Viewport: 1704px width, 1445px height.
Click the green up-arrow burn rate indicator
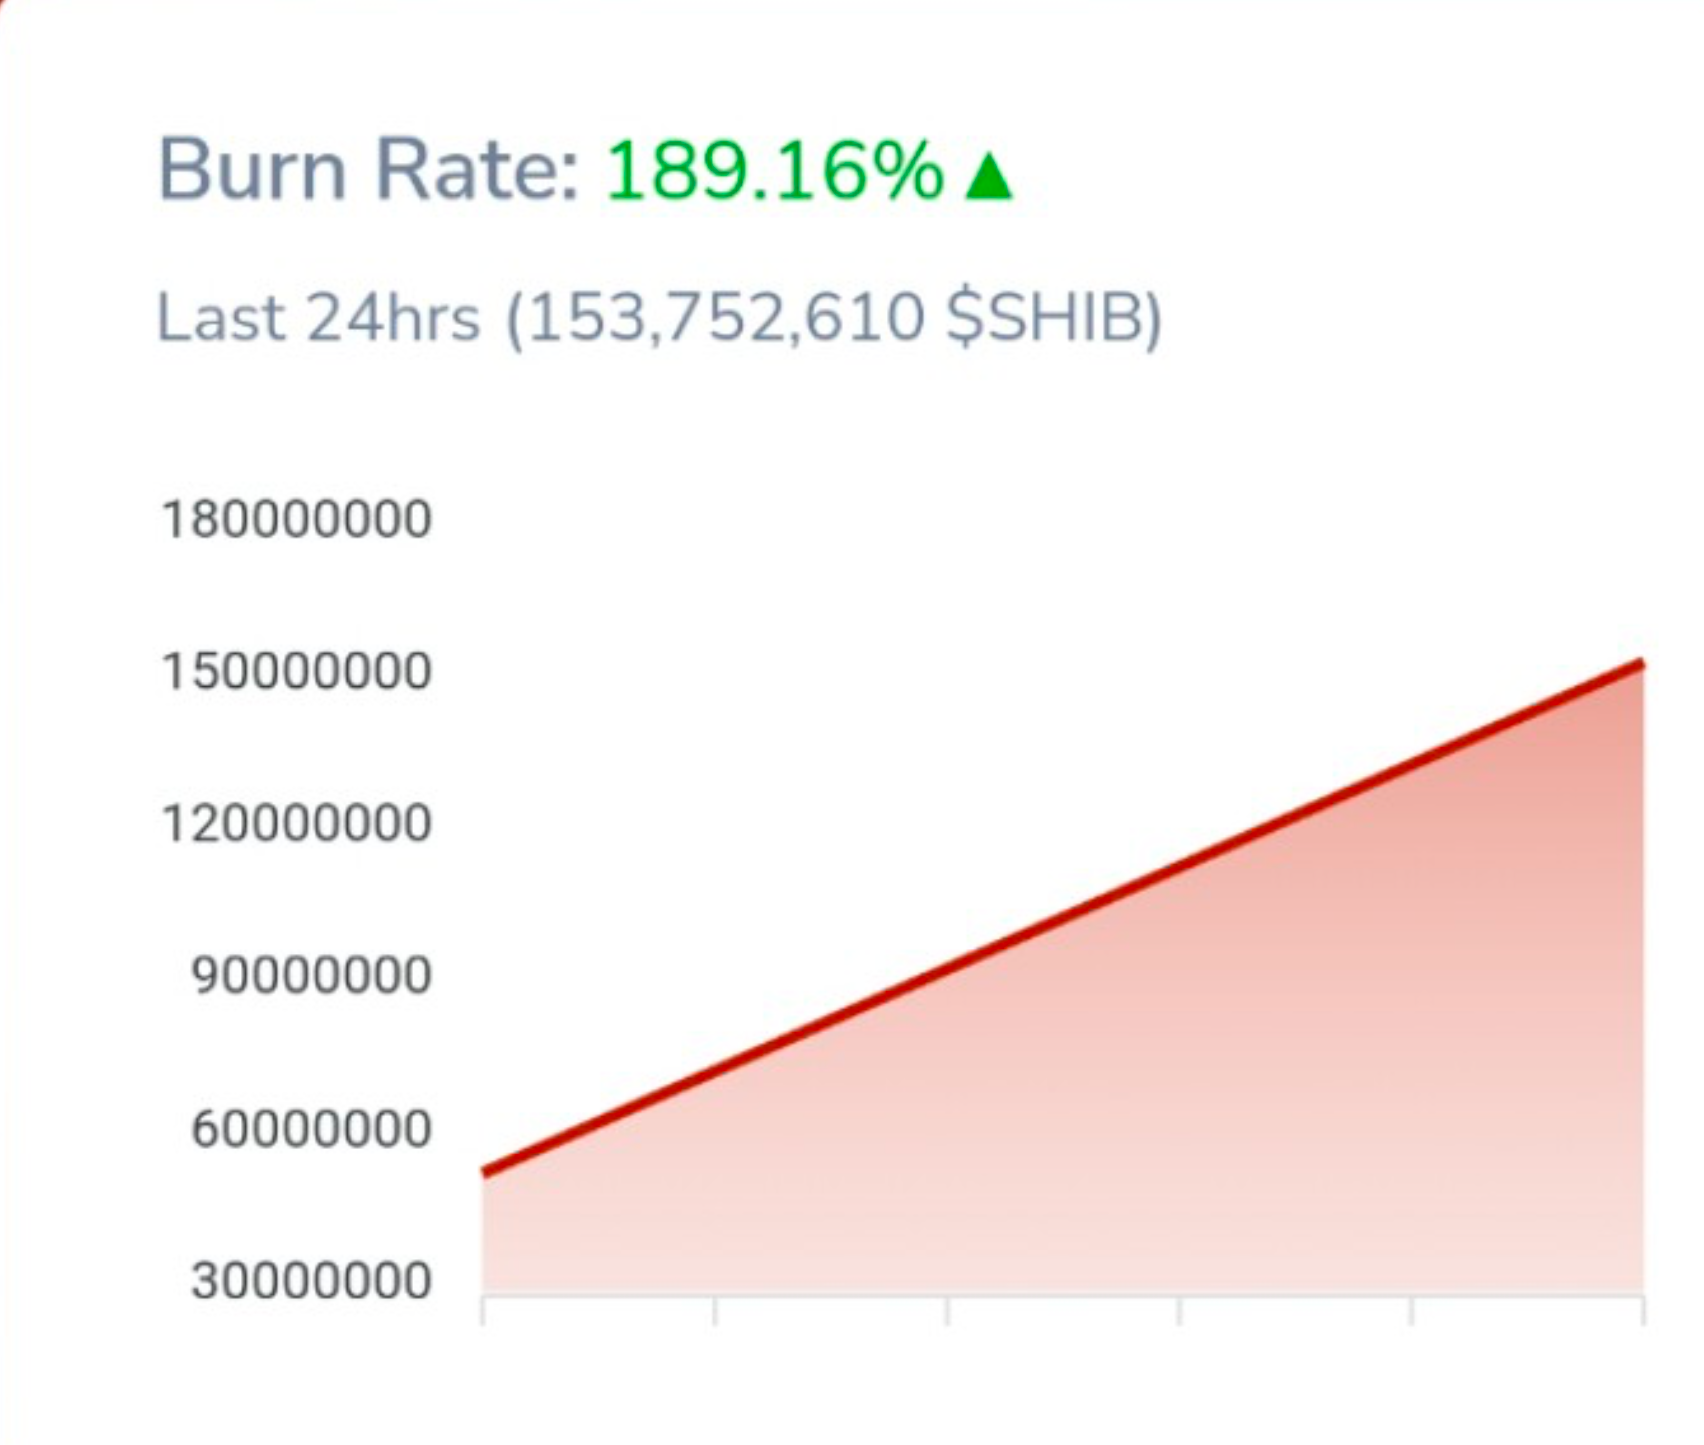(x=988, y=177)
